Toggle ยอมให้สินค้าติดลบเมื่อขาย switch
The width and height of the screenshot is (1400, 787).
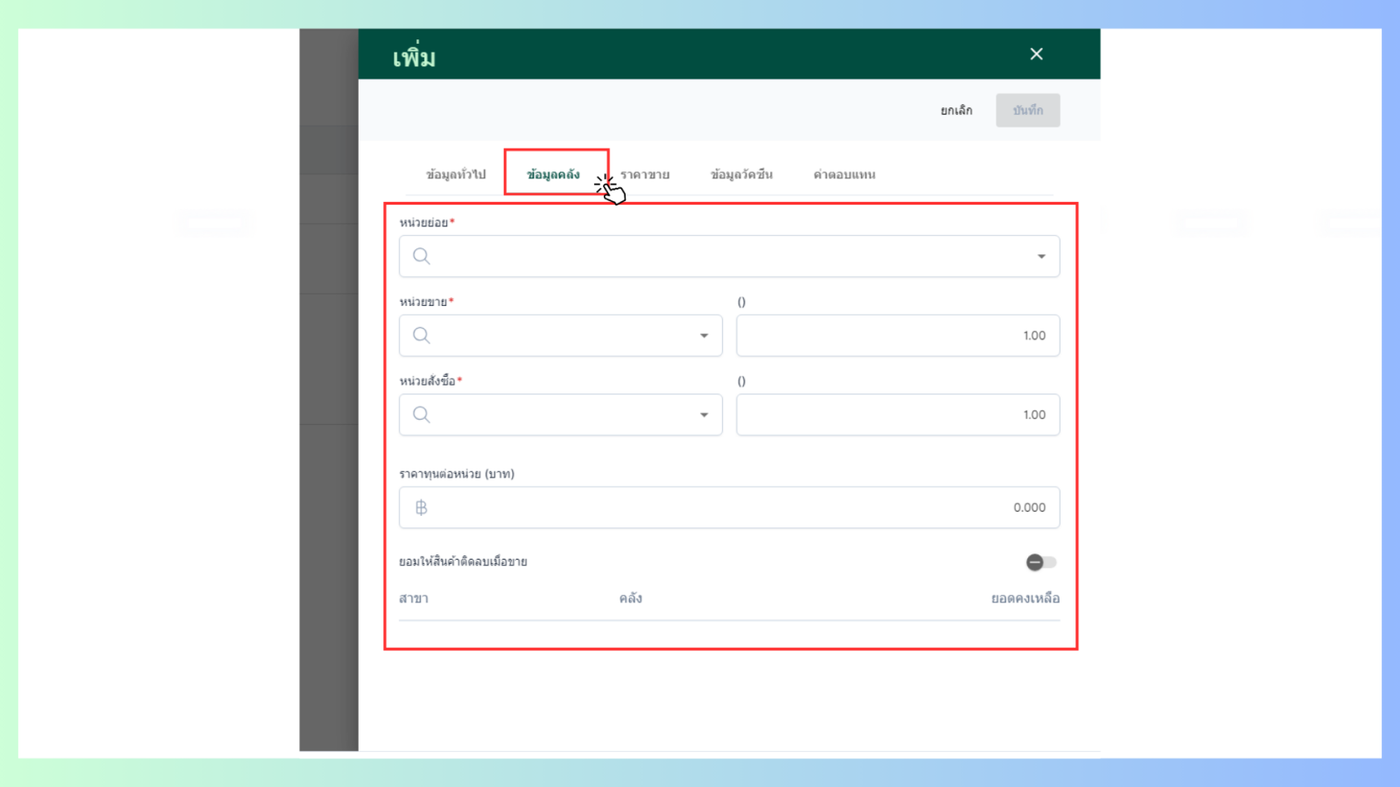click(x=1041, y=562)
